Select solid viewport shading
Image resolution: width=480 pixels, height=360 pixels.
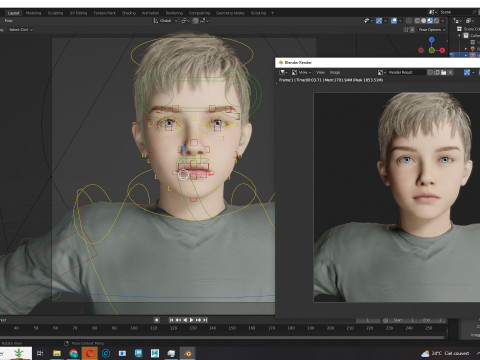tap(423, 21)
